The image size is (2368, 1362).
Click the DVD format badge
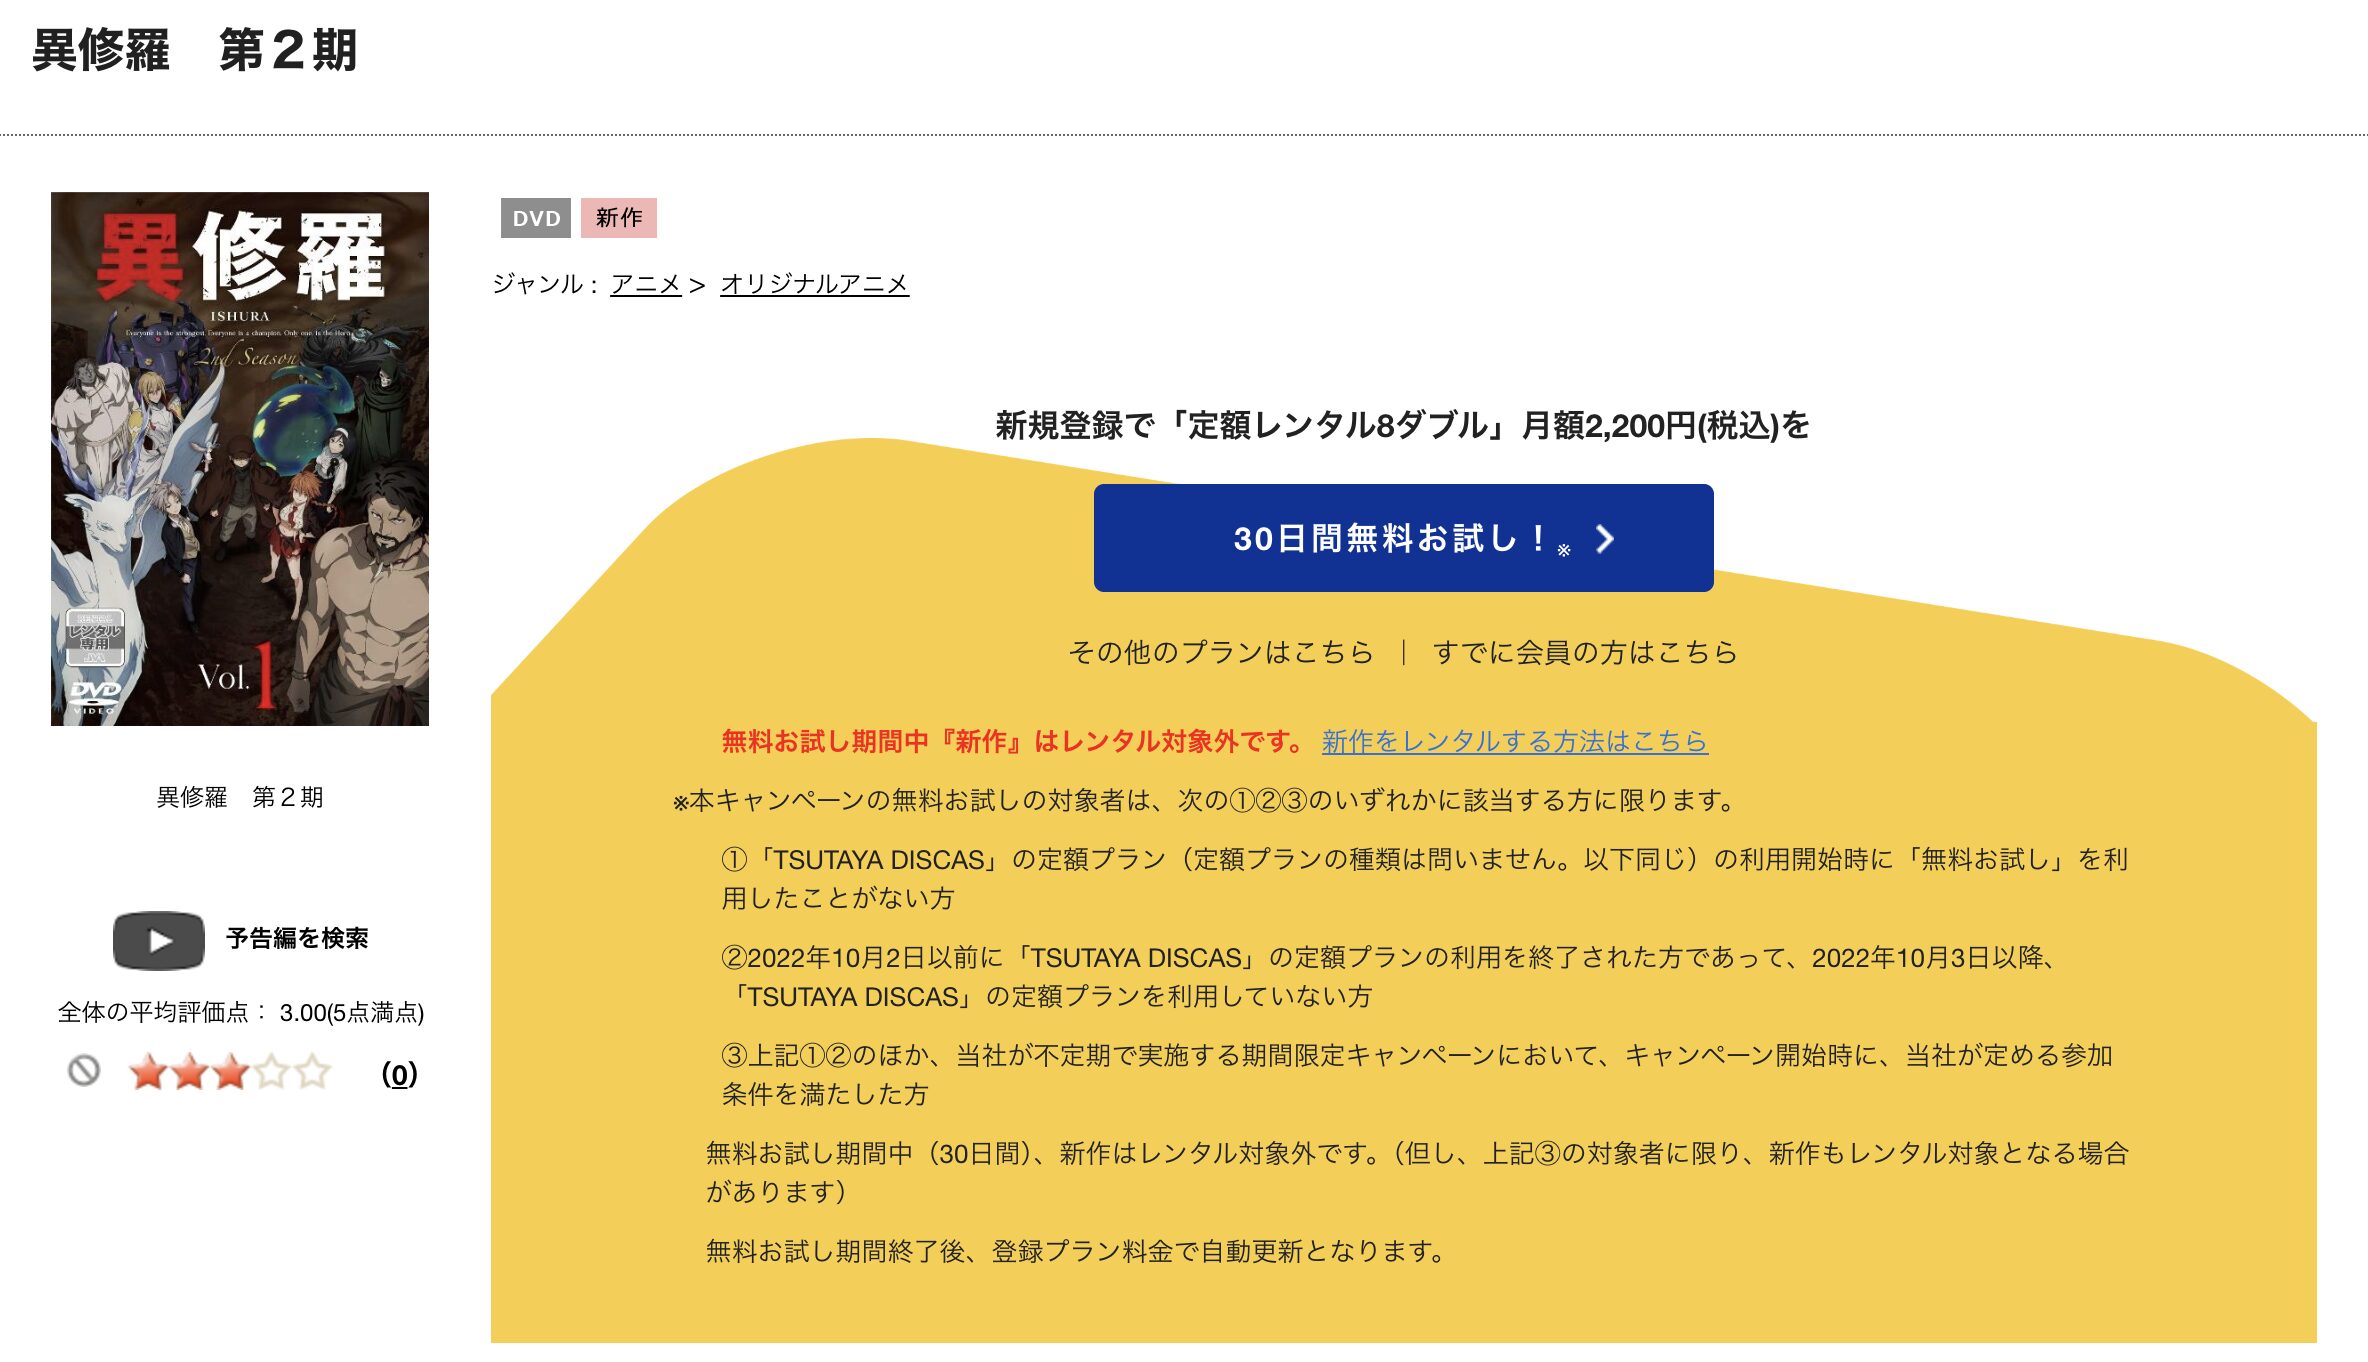point(536,218)
